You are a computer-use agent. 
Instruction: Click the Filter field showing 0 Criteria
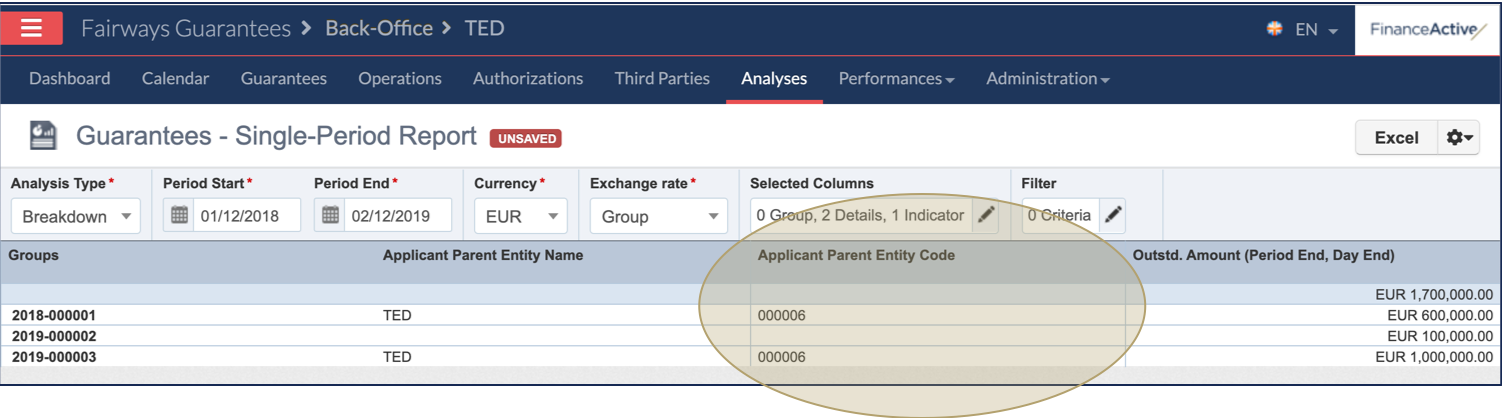(1061, 215)
